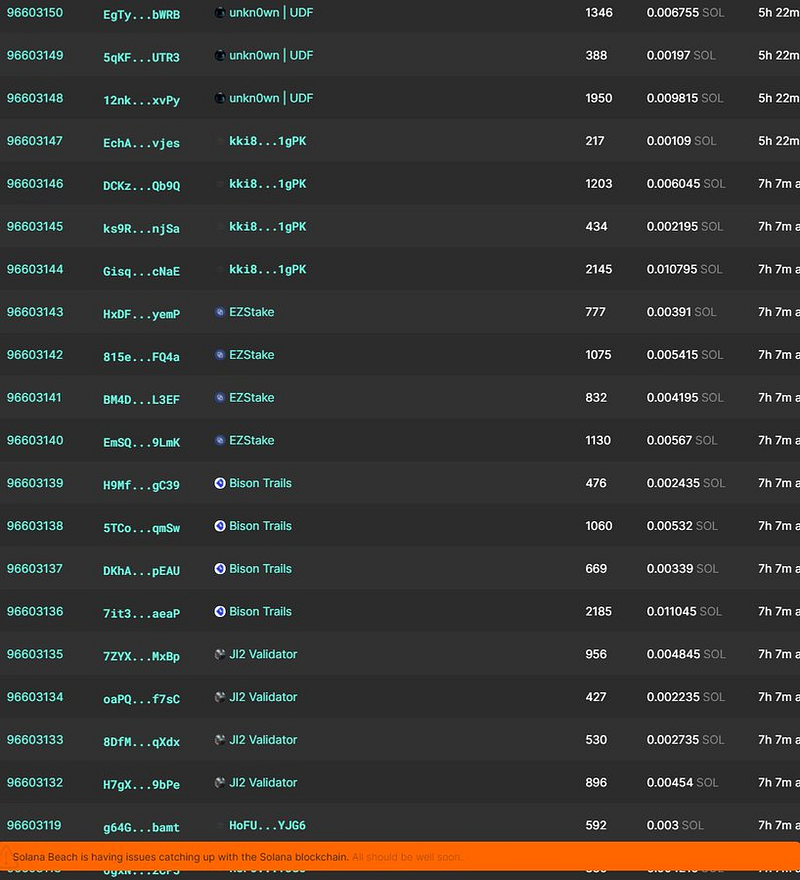Click blockhash 7it3...aeaP
This screenshot has width=800, height=880.
pyautogui.click(x=141, y=613)
